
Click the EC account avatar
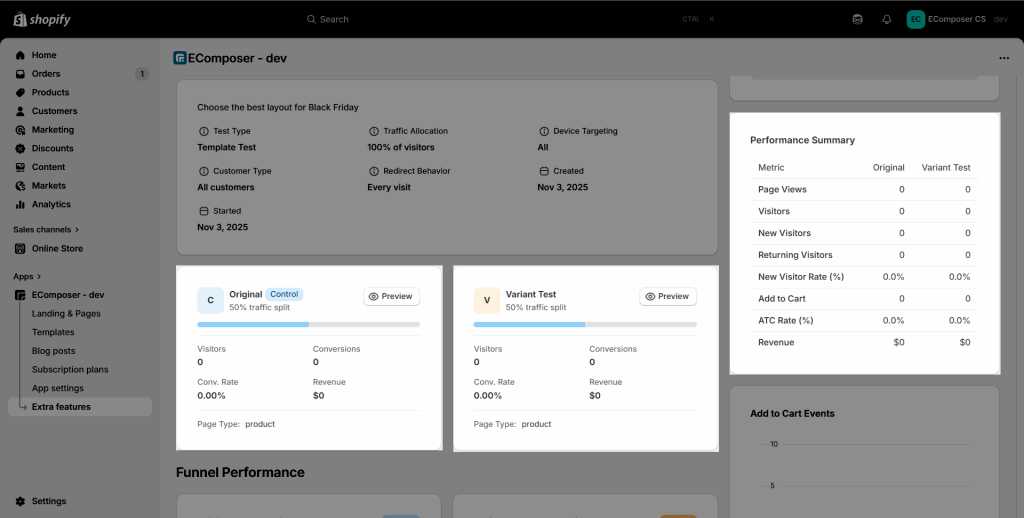pyautogui.click(x=915, y=19)
